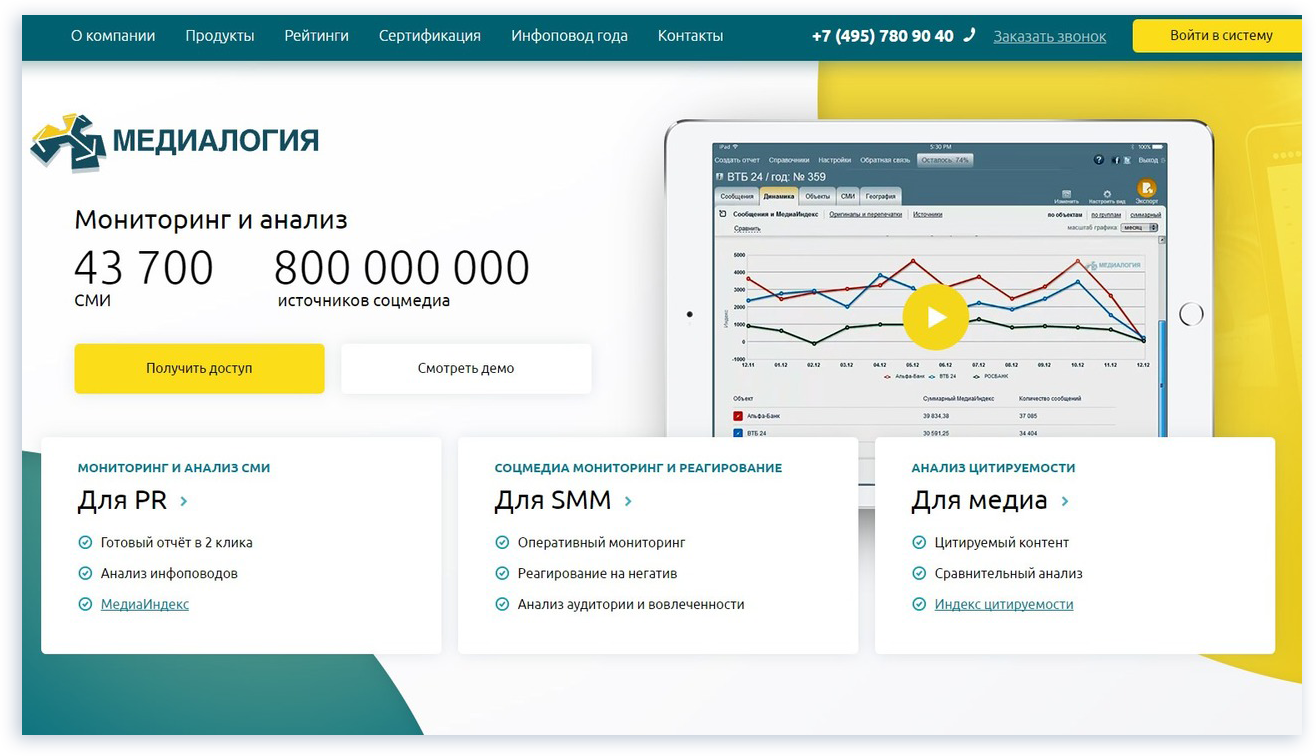Open the МедиаИндекс link

(145, 604)
